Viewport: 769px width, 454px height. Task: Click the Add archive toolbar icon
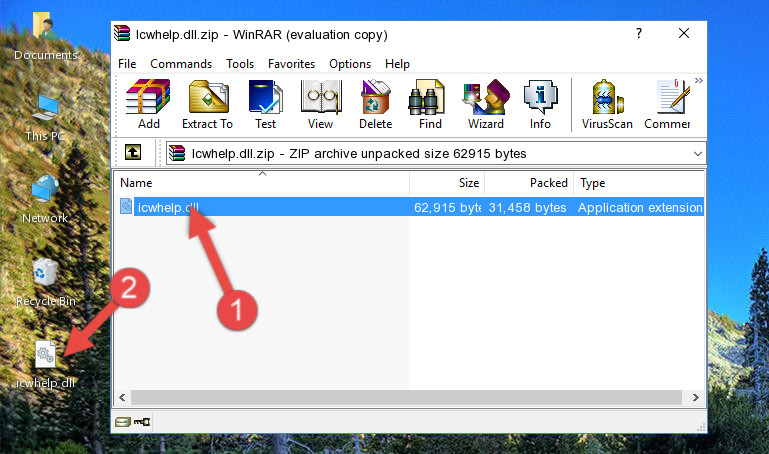point(148,104)
